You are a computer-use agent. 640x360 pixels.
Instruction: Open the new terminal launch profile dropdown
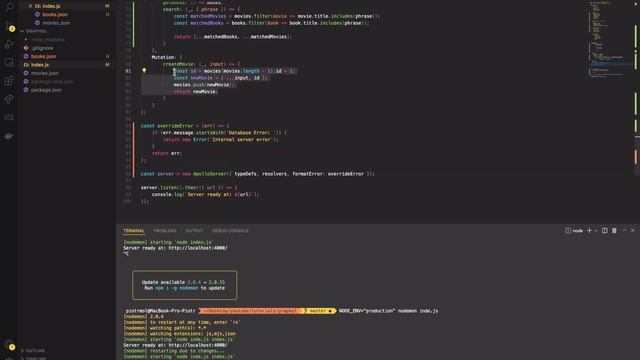coord(596,231)
